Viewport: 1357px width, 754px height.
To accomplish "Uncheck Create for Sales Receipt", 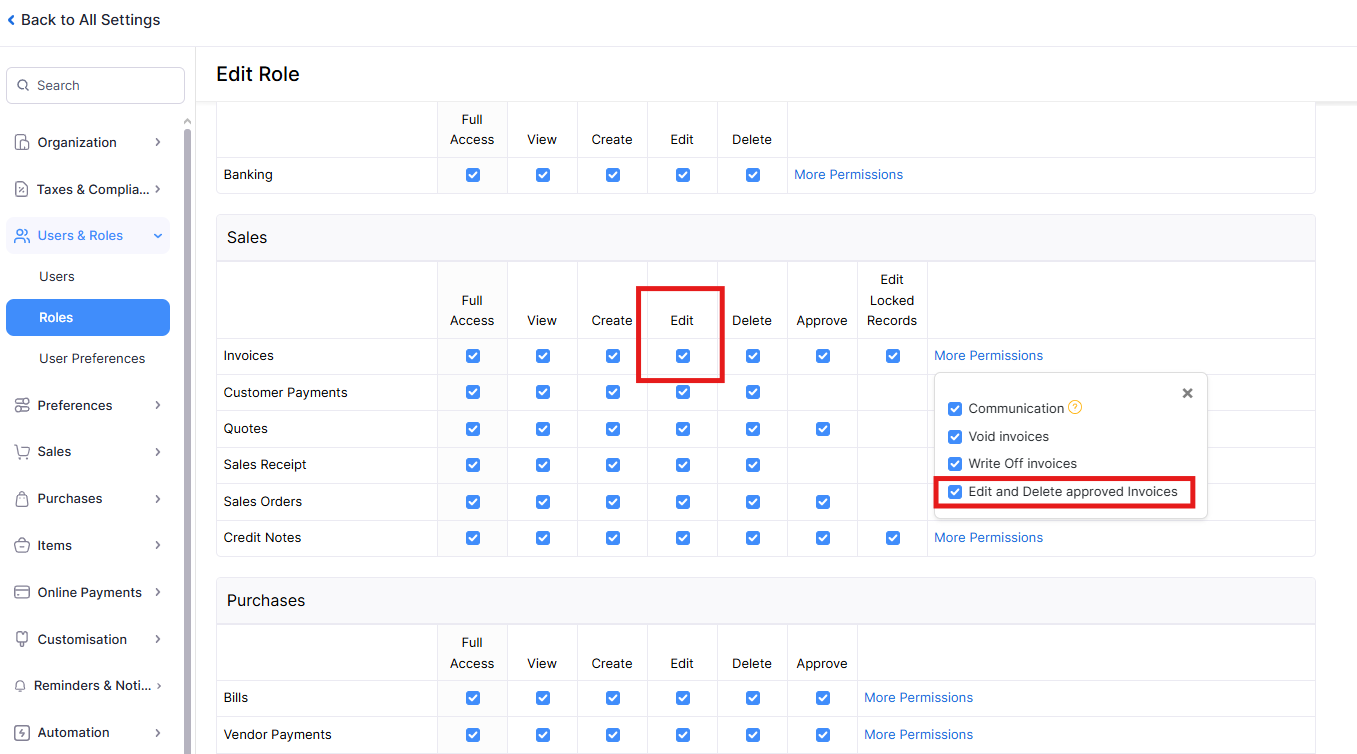I will tap(613, 465).
